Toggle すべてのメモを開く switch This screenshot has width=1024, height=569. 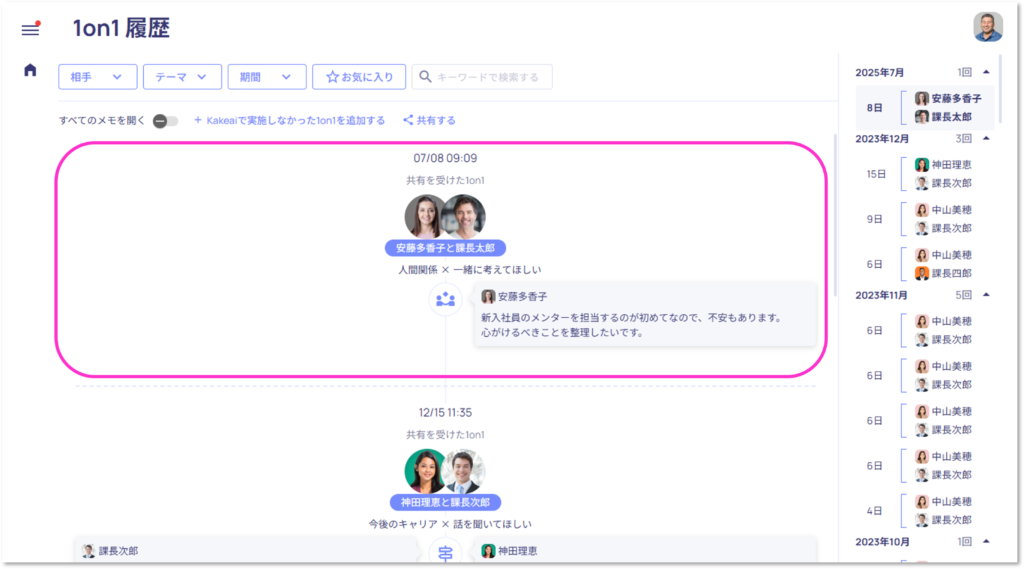tap(165, 121)
